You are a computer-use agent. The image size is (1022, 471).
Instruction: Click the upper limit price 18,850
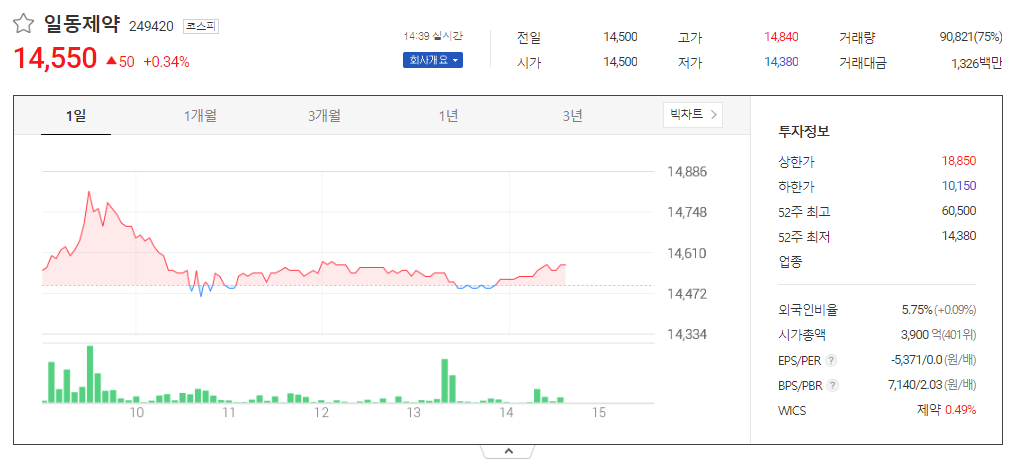959,161
